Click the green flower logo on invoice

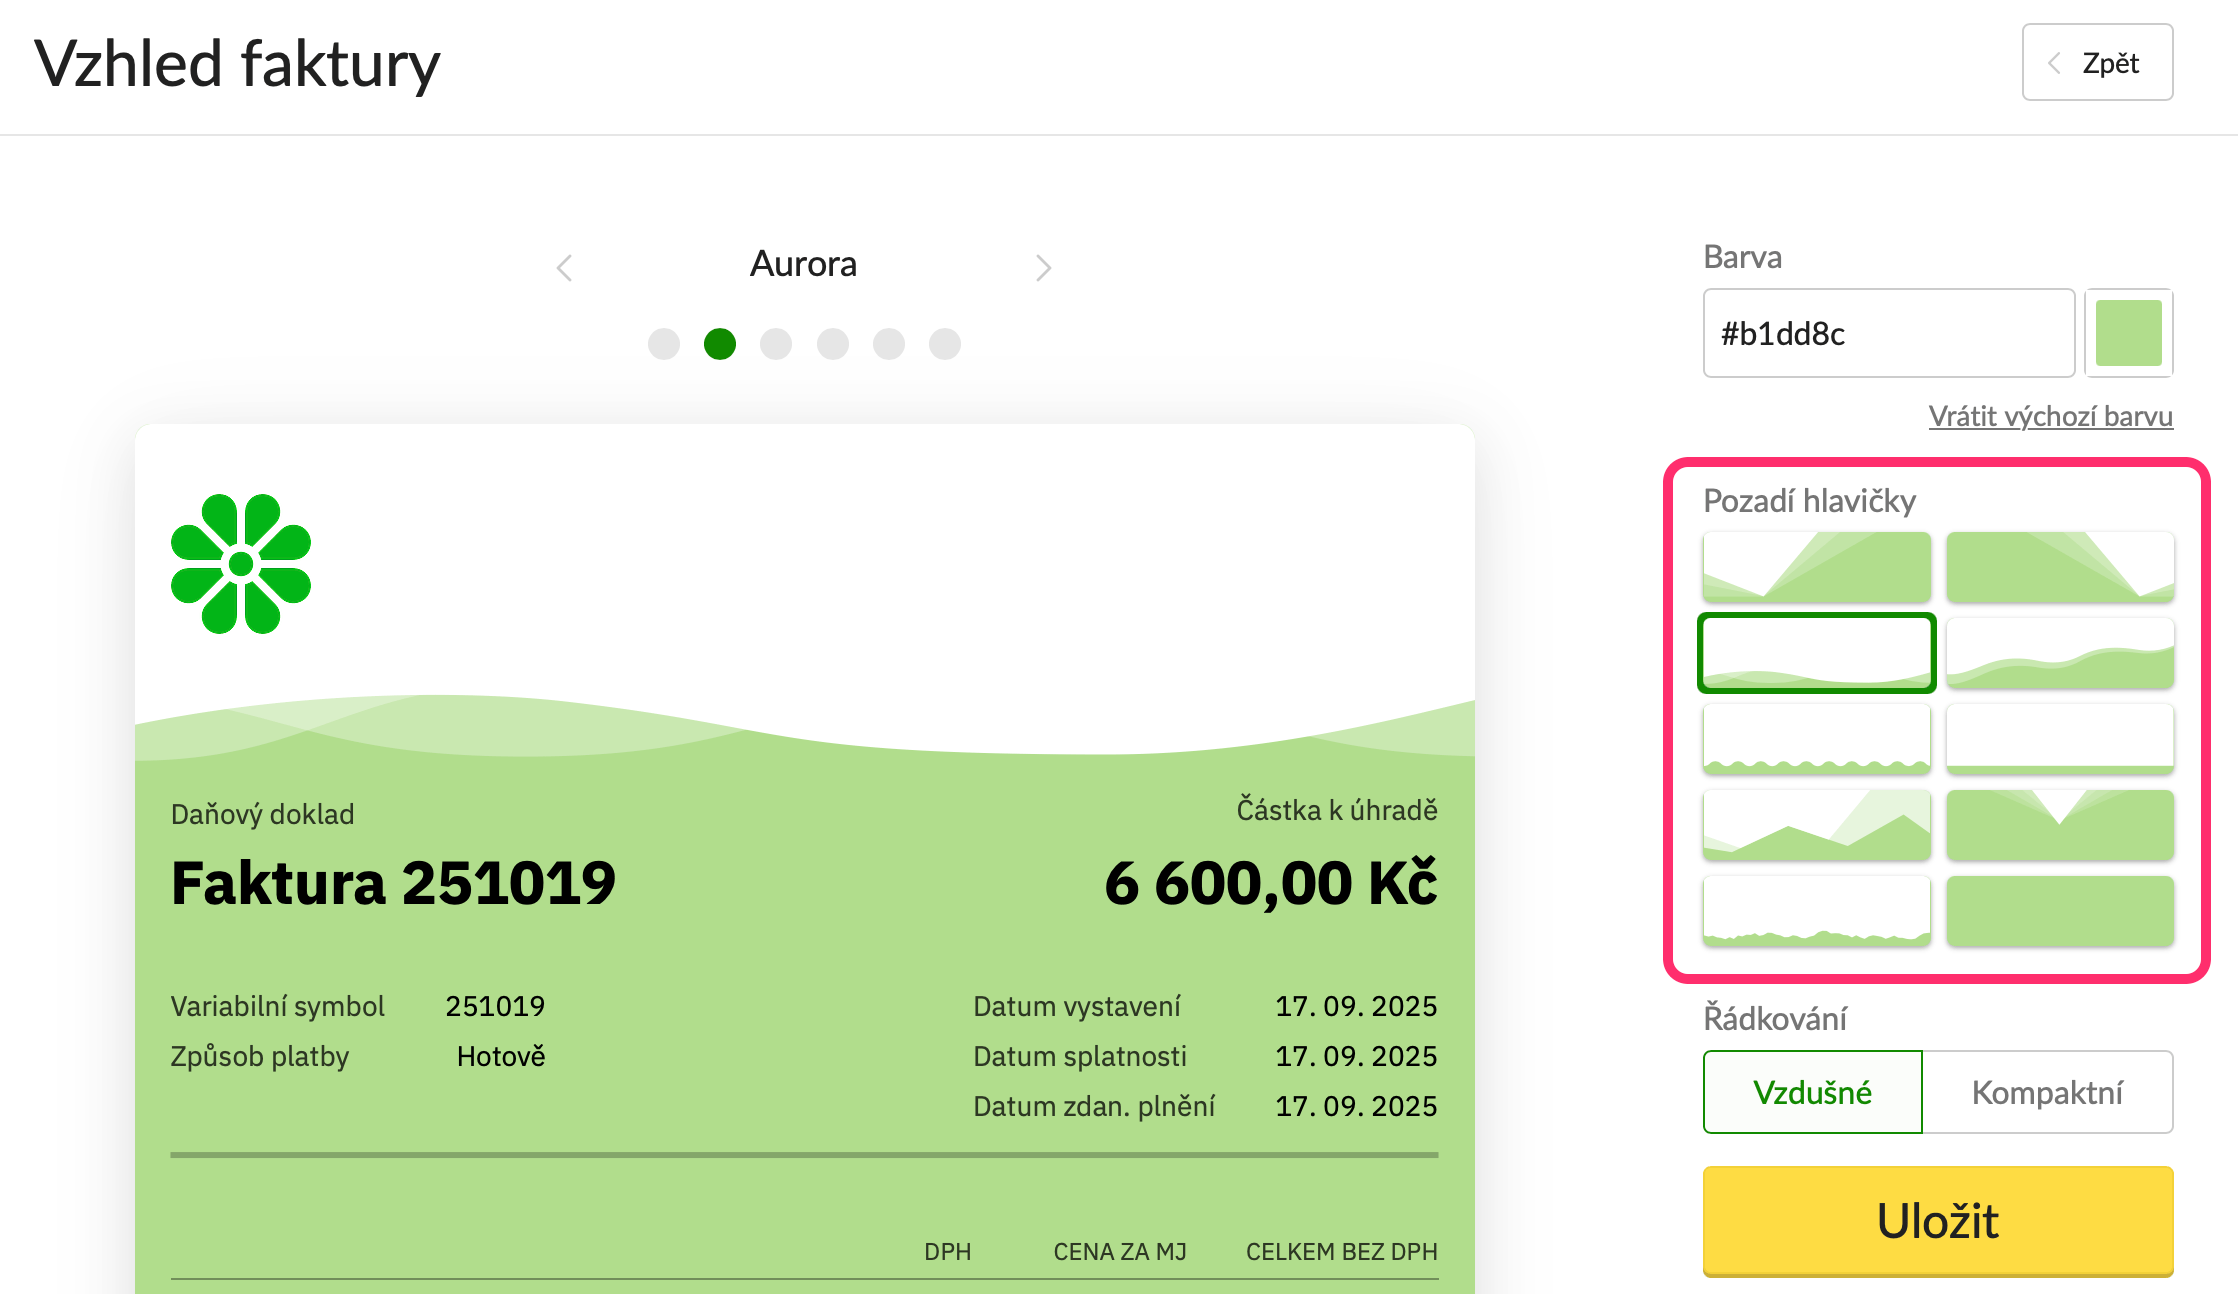[x=241, y=564]
